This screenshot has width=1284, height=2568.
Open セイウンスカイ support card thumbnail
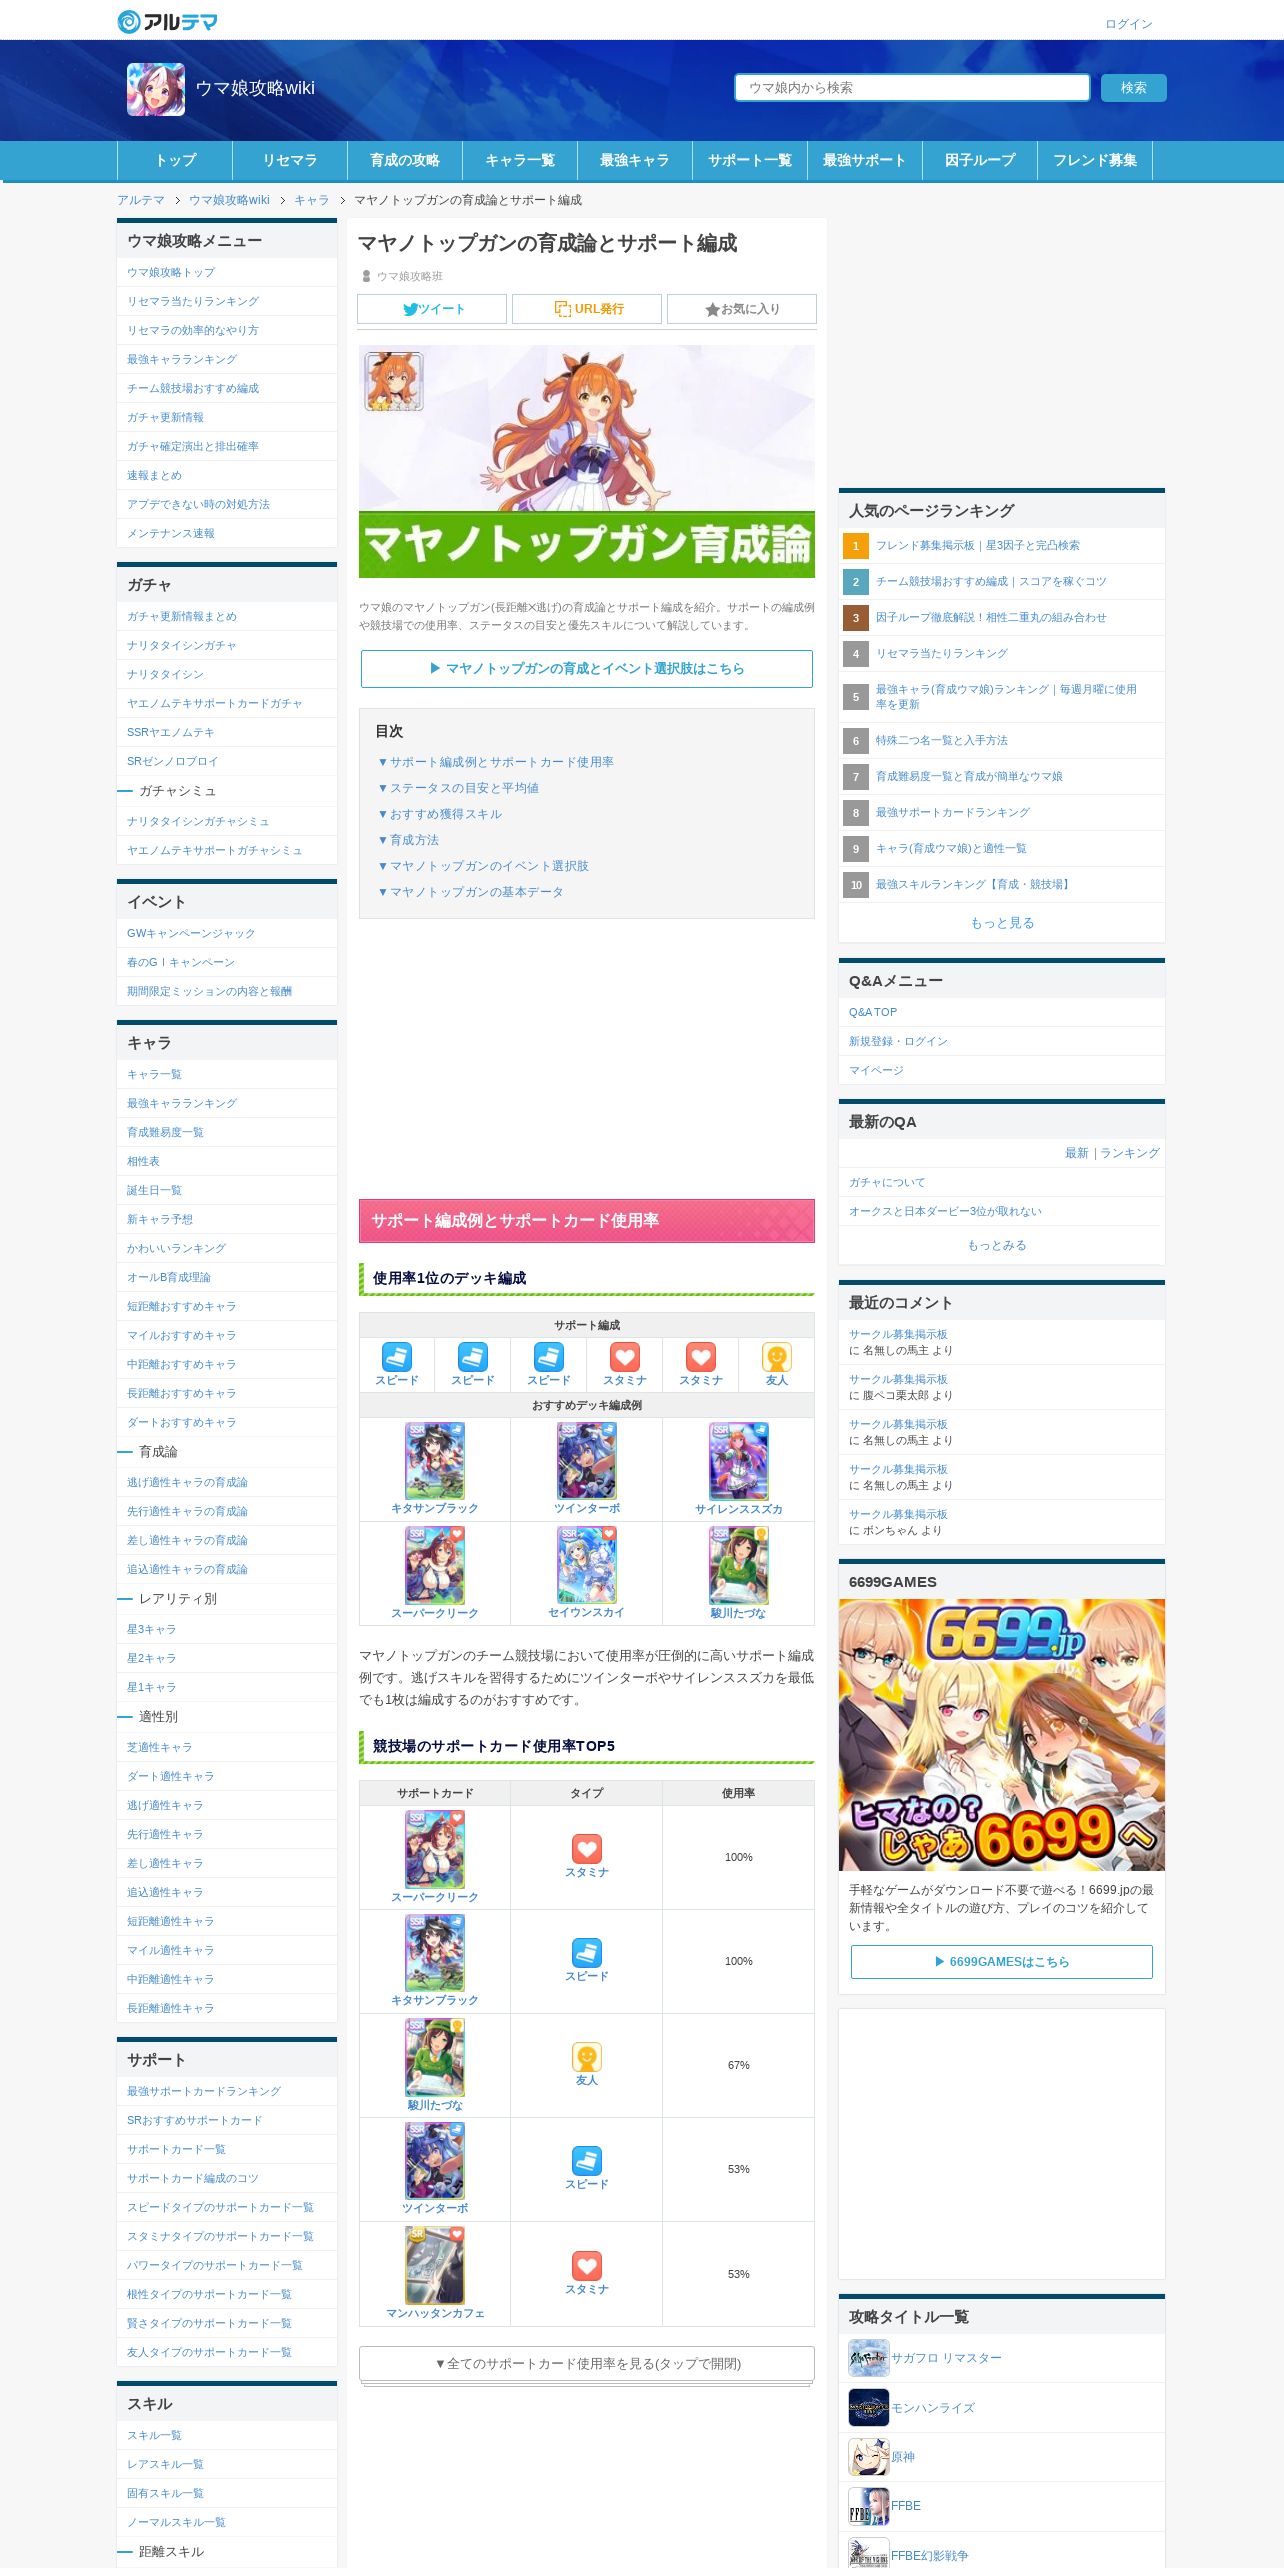tap(587, 1565)
